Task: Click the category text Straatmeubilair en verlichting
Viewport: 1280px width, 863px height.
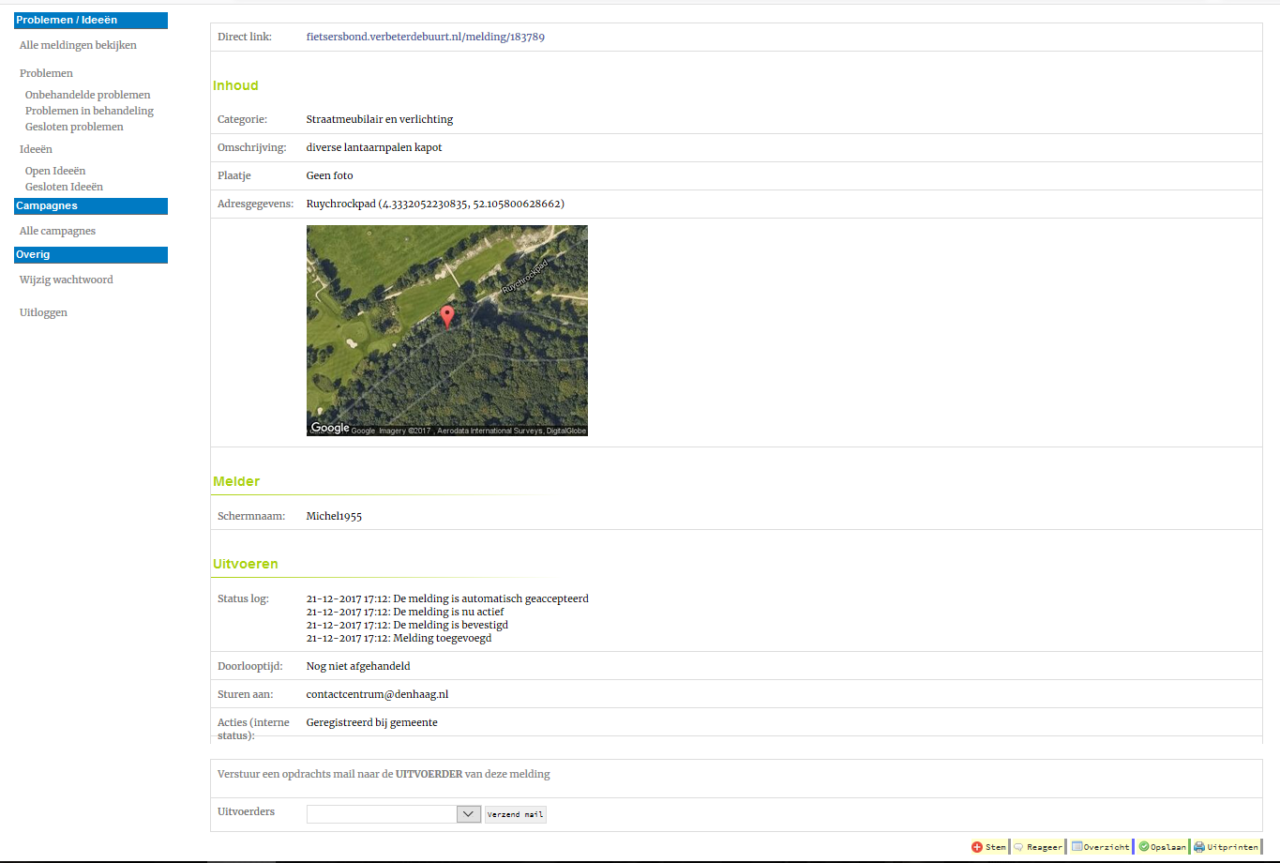Action: [379, 119]
